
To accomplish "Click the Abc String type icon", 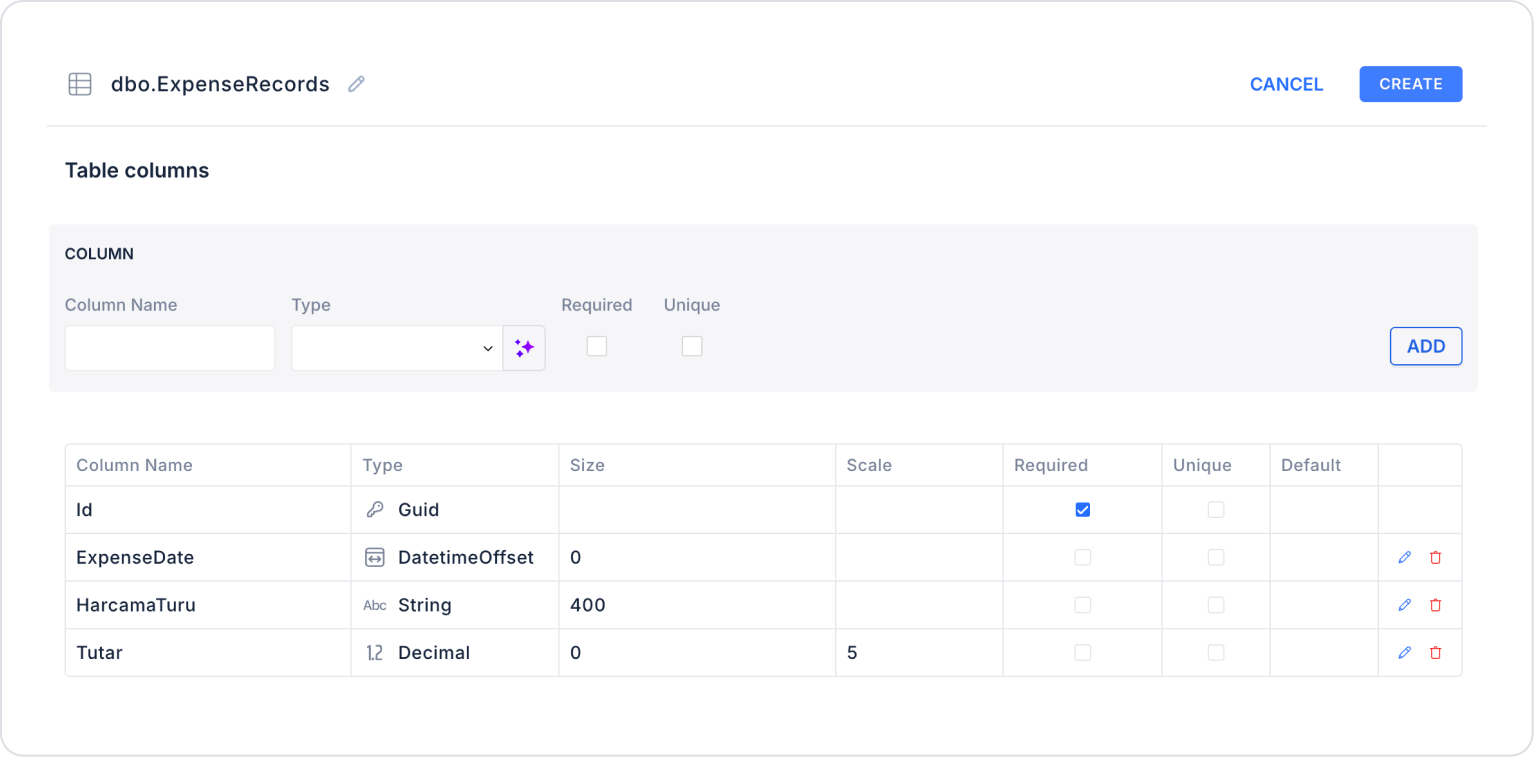I will (374, 605).
